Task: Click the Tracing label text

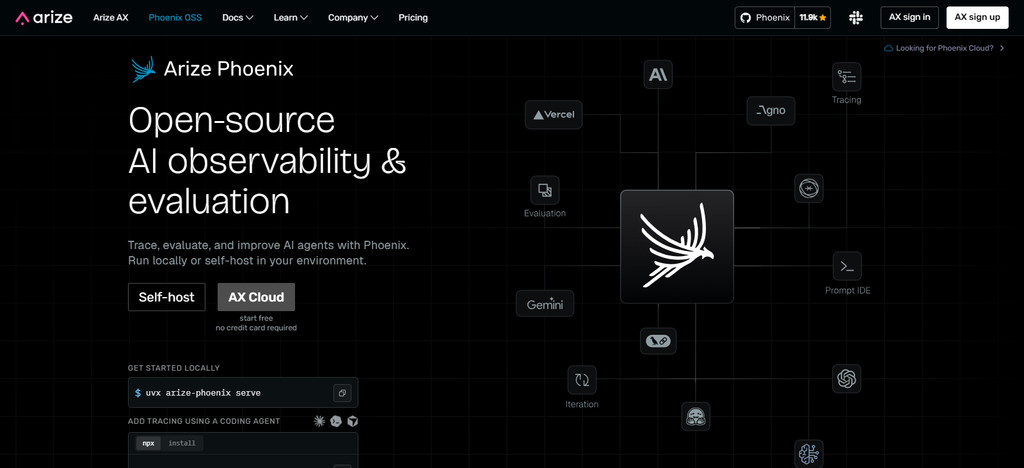Action: coord(846,100)
